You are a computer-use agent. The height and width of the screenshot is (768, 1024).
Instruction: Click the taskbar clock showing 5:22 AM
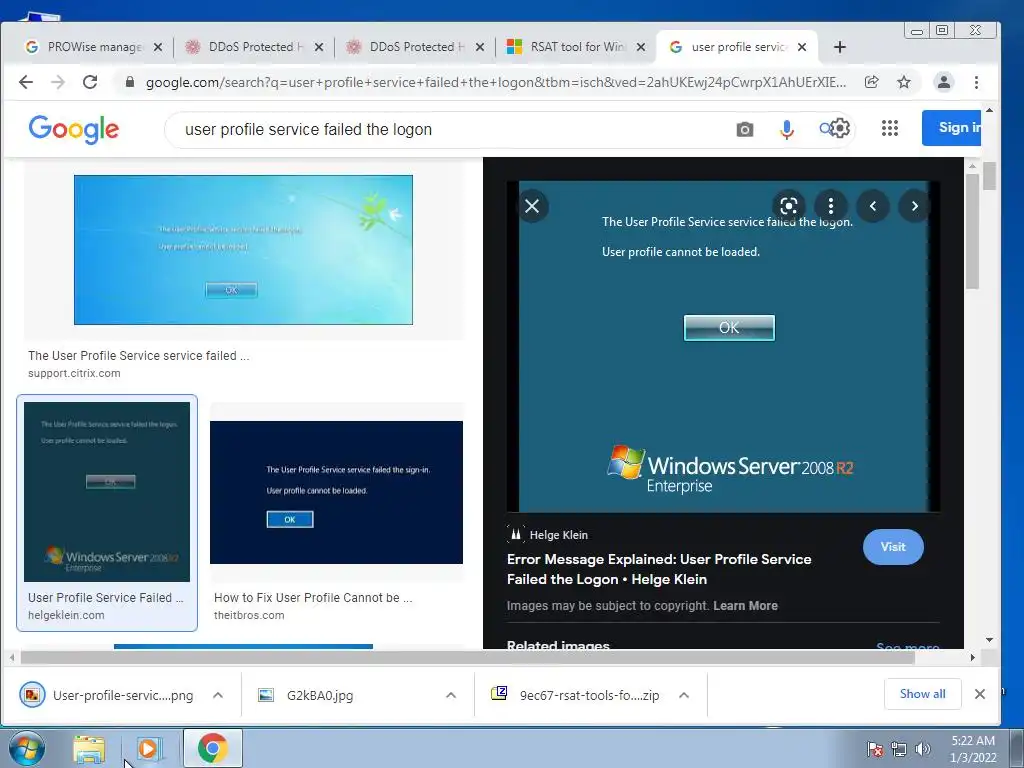(973, 749)
